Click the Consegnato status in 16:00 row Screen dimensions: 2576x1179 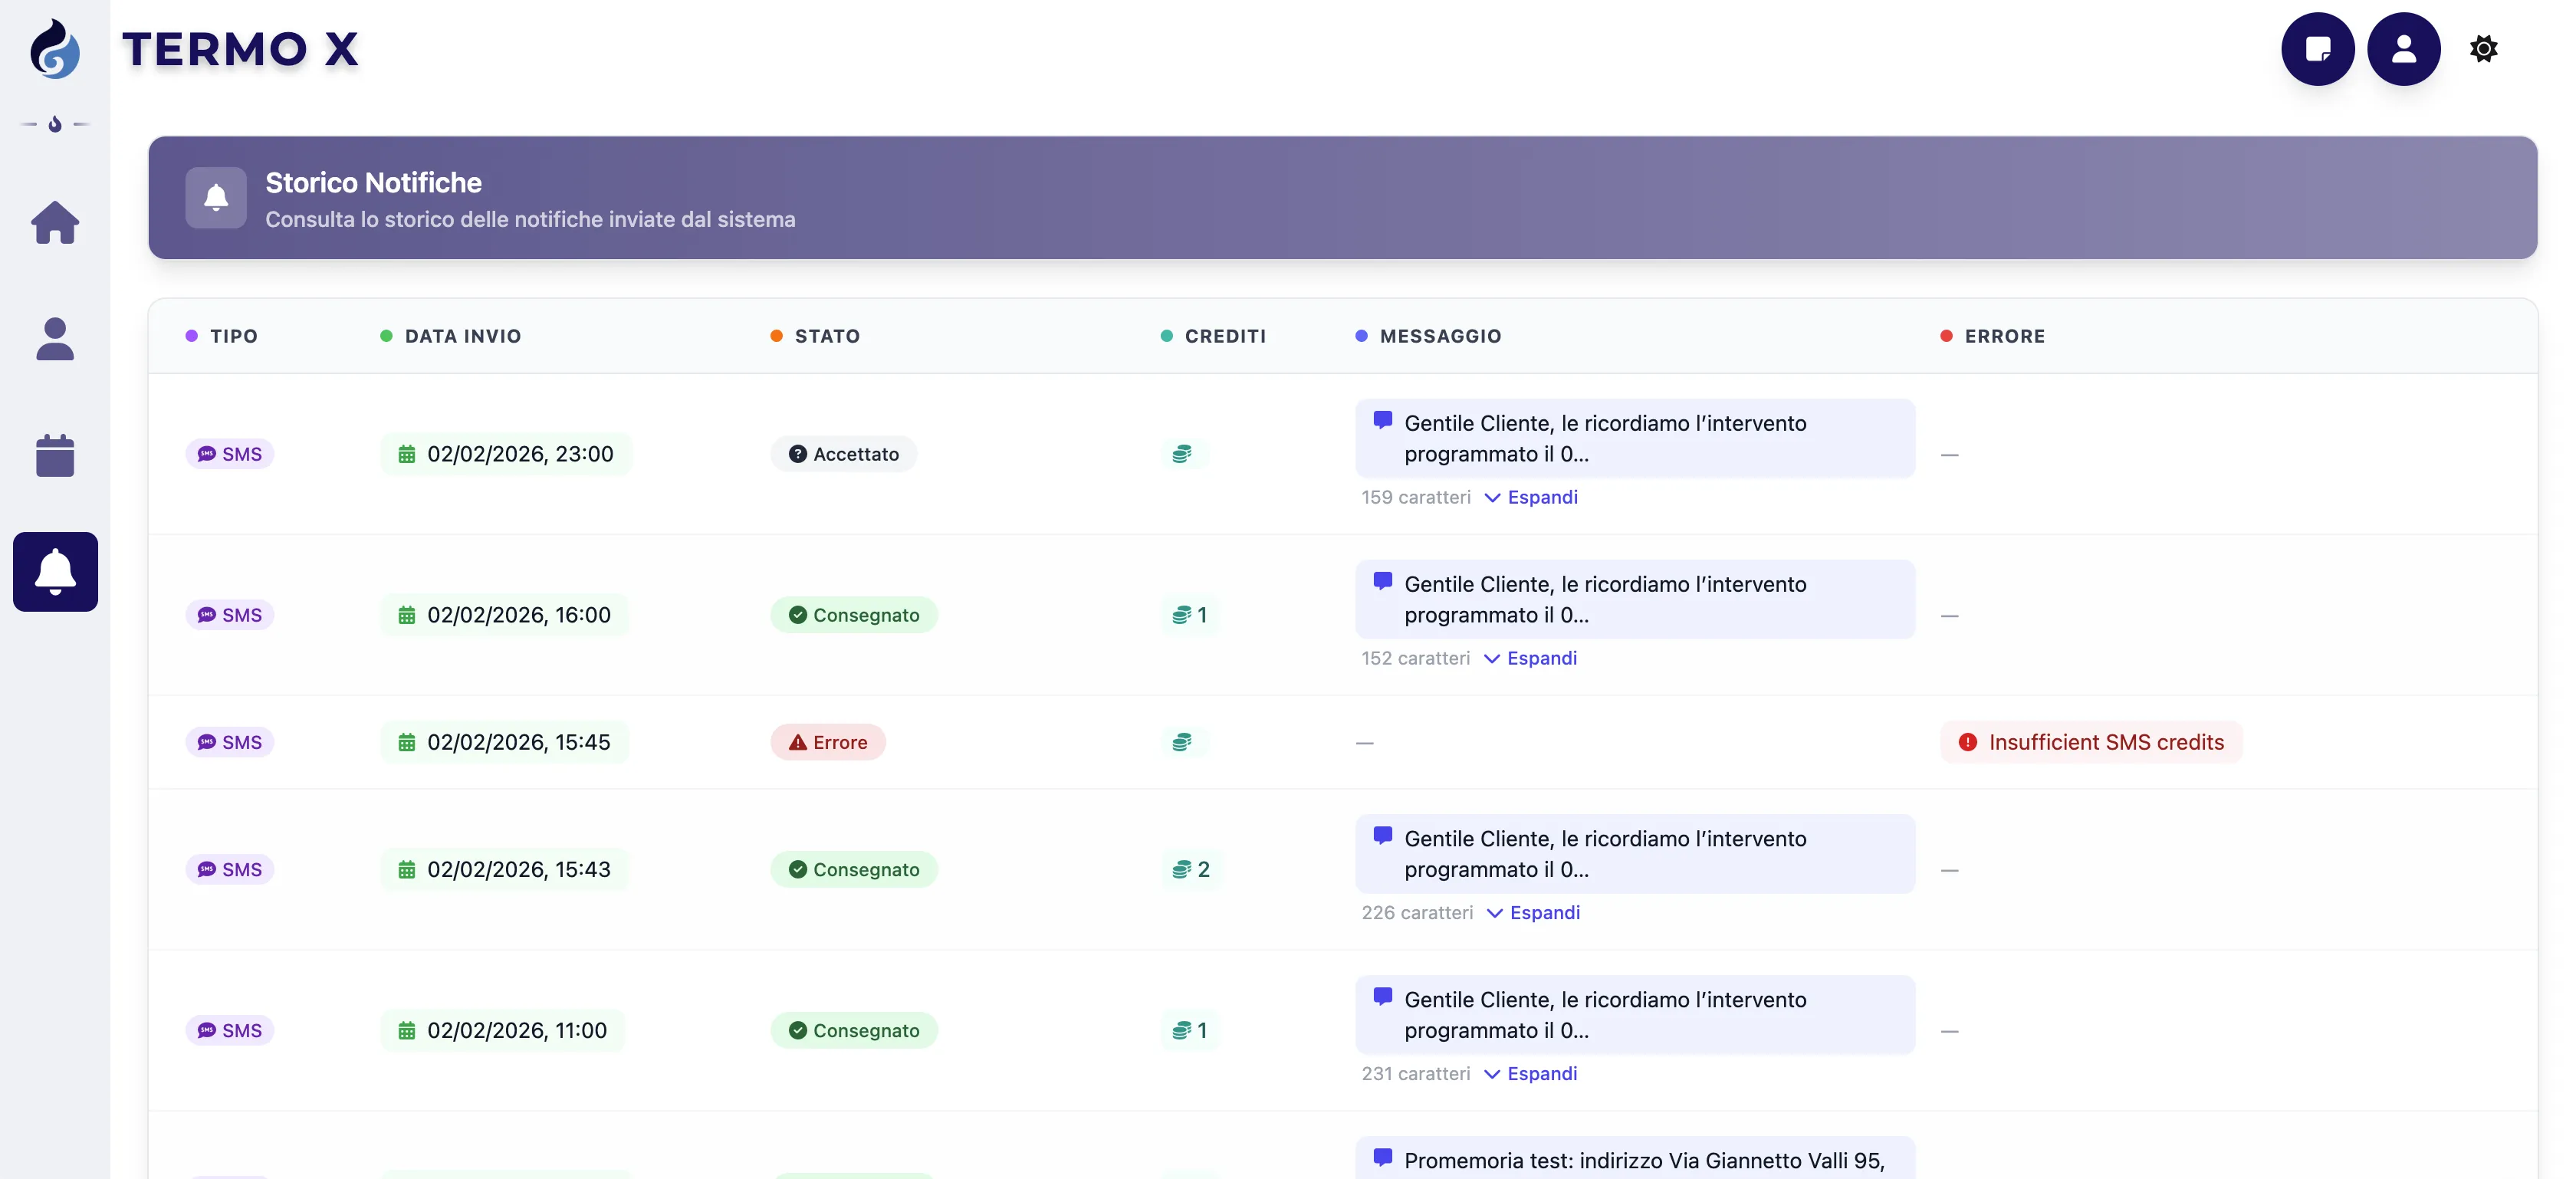tap(854, 615)
